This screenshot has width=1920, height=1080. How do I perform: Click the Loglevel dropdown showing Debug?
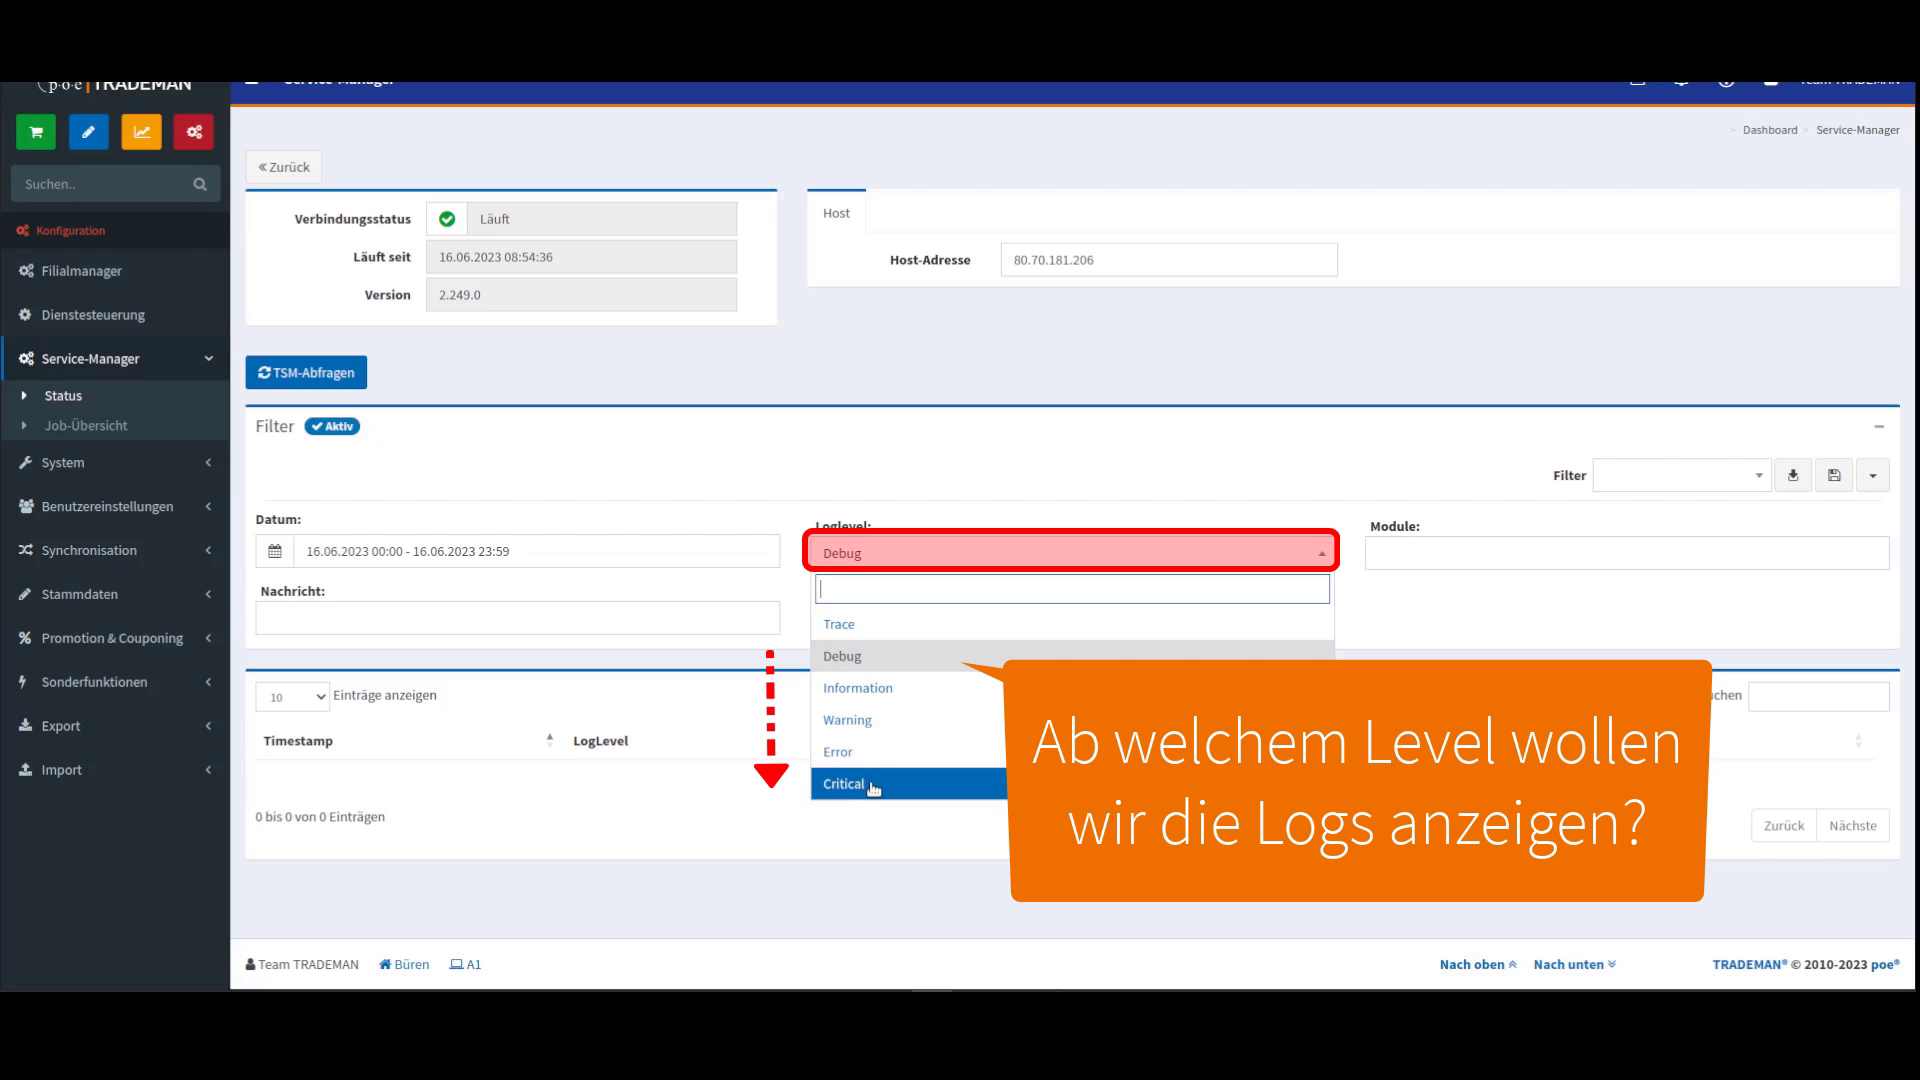1071,553
